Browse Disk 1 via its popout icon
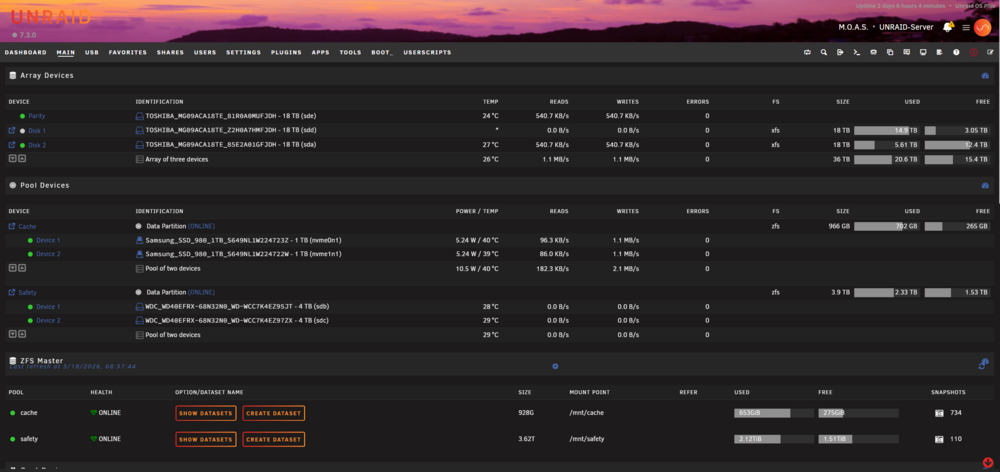The height and width of the screenshot is (472, 1000). pyautogui.click(x=11, y=130)
